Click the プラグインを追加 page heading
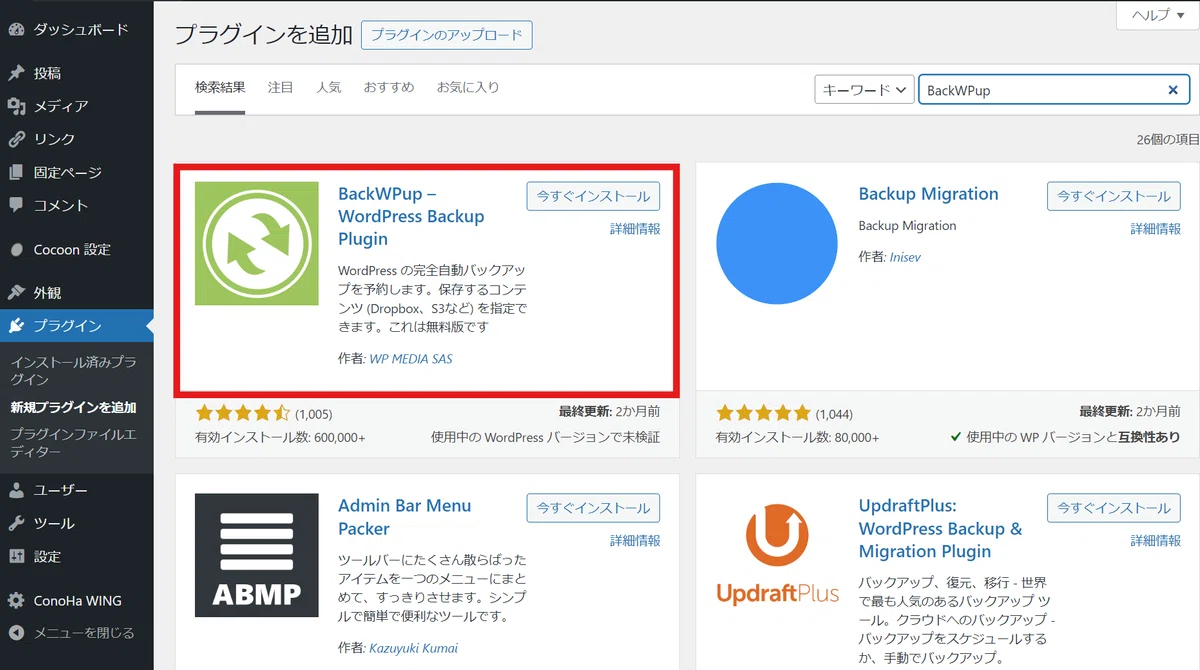 click(x=264, y=35)
